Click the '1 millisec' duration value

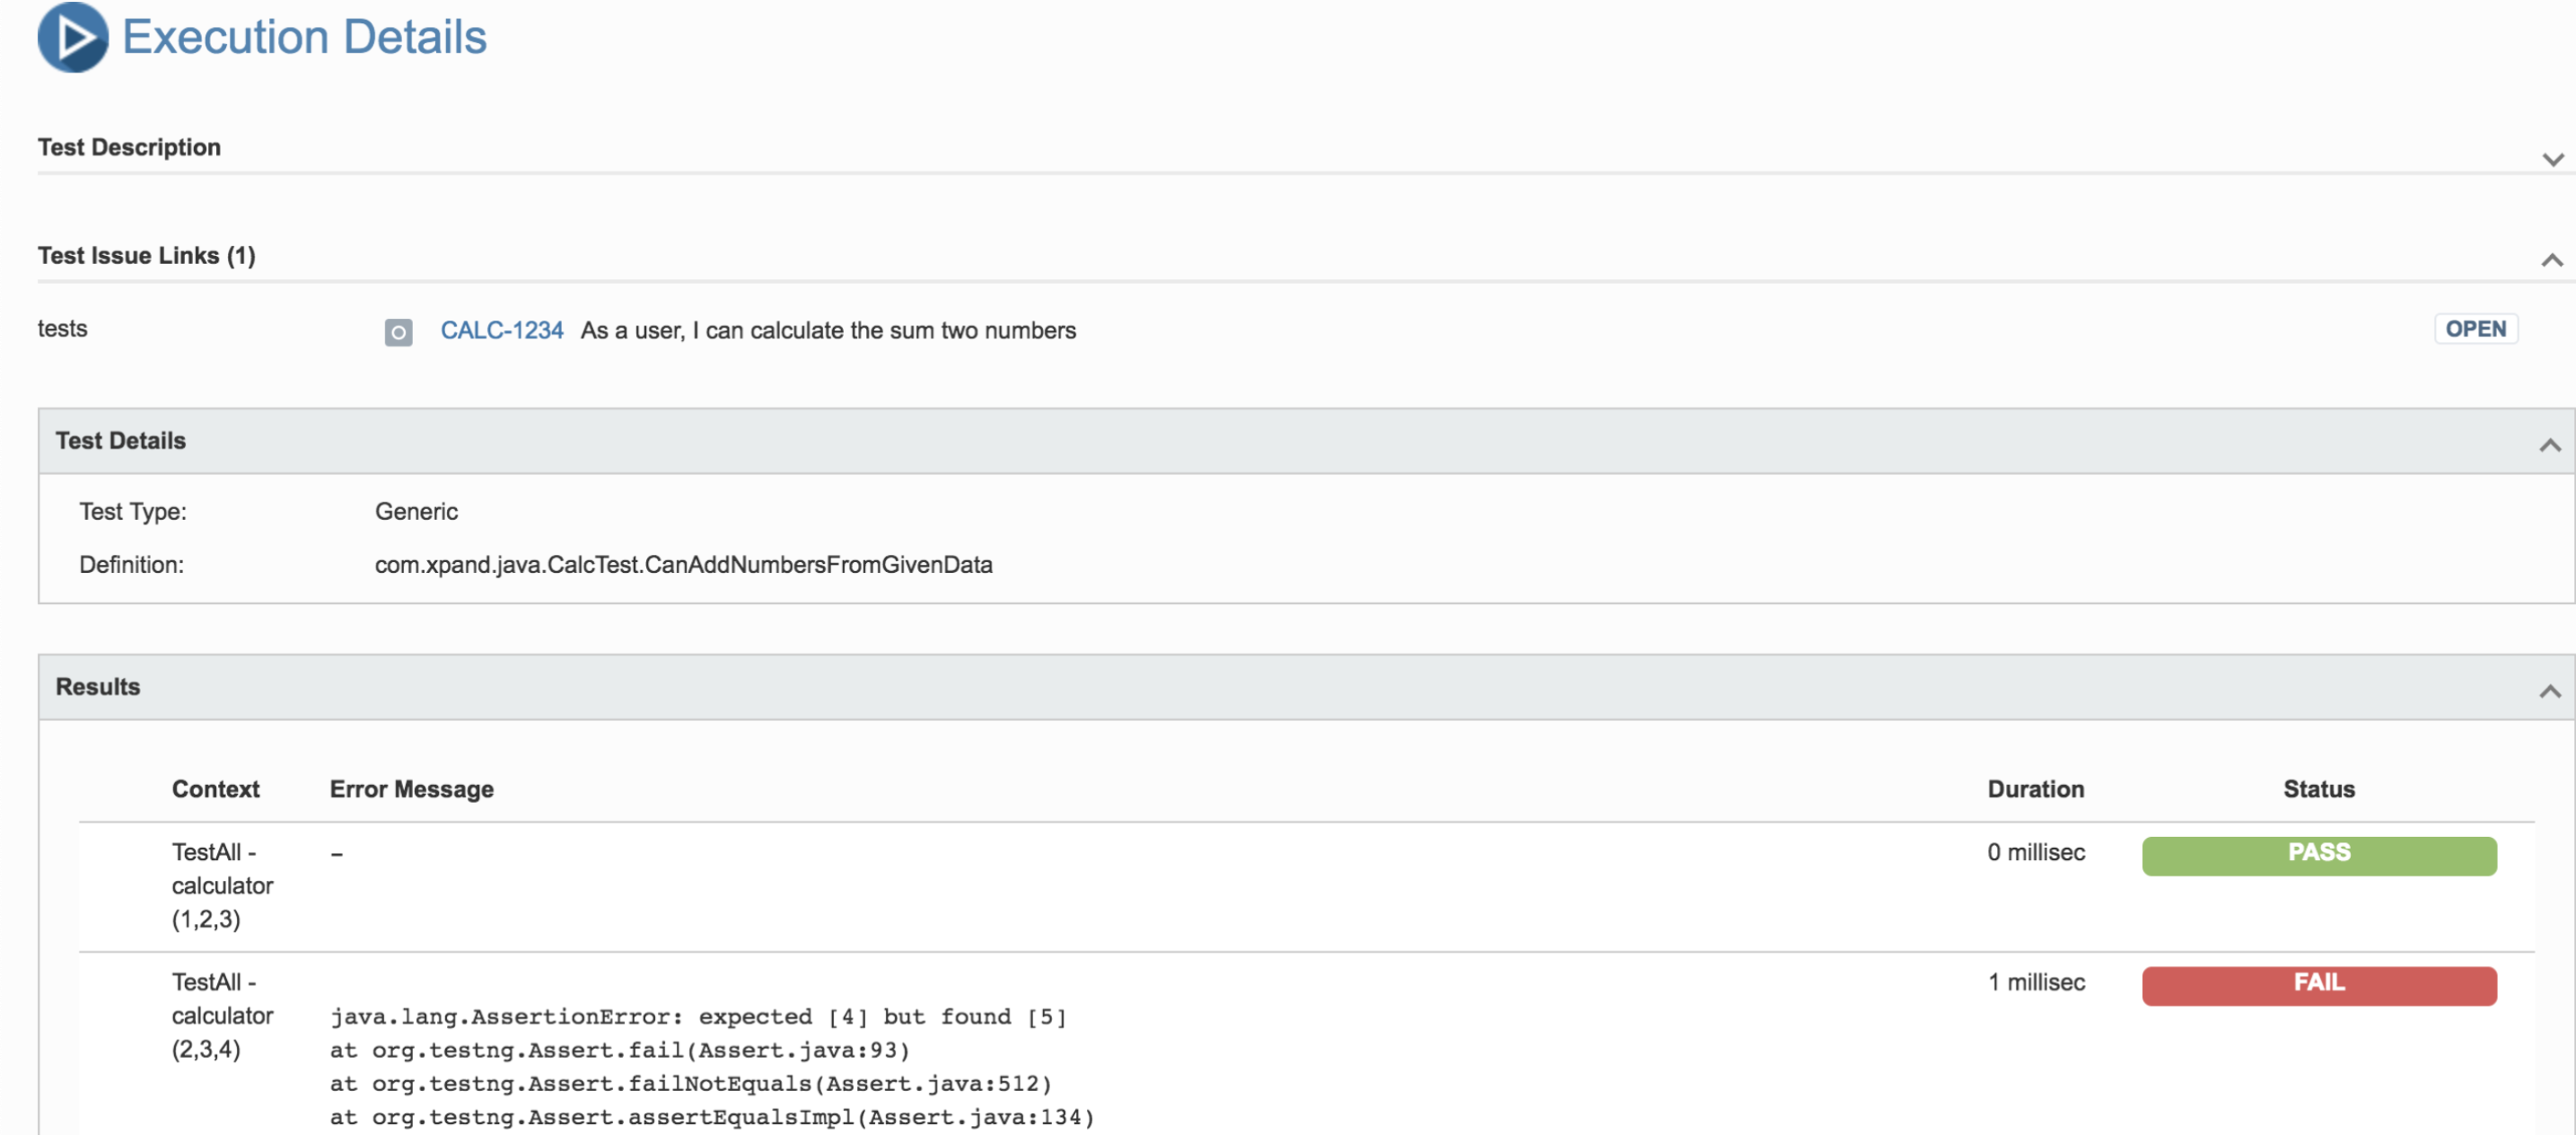pos(2035,982)
